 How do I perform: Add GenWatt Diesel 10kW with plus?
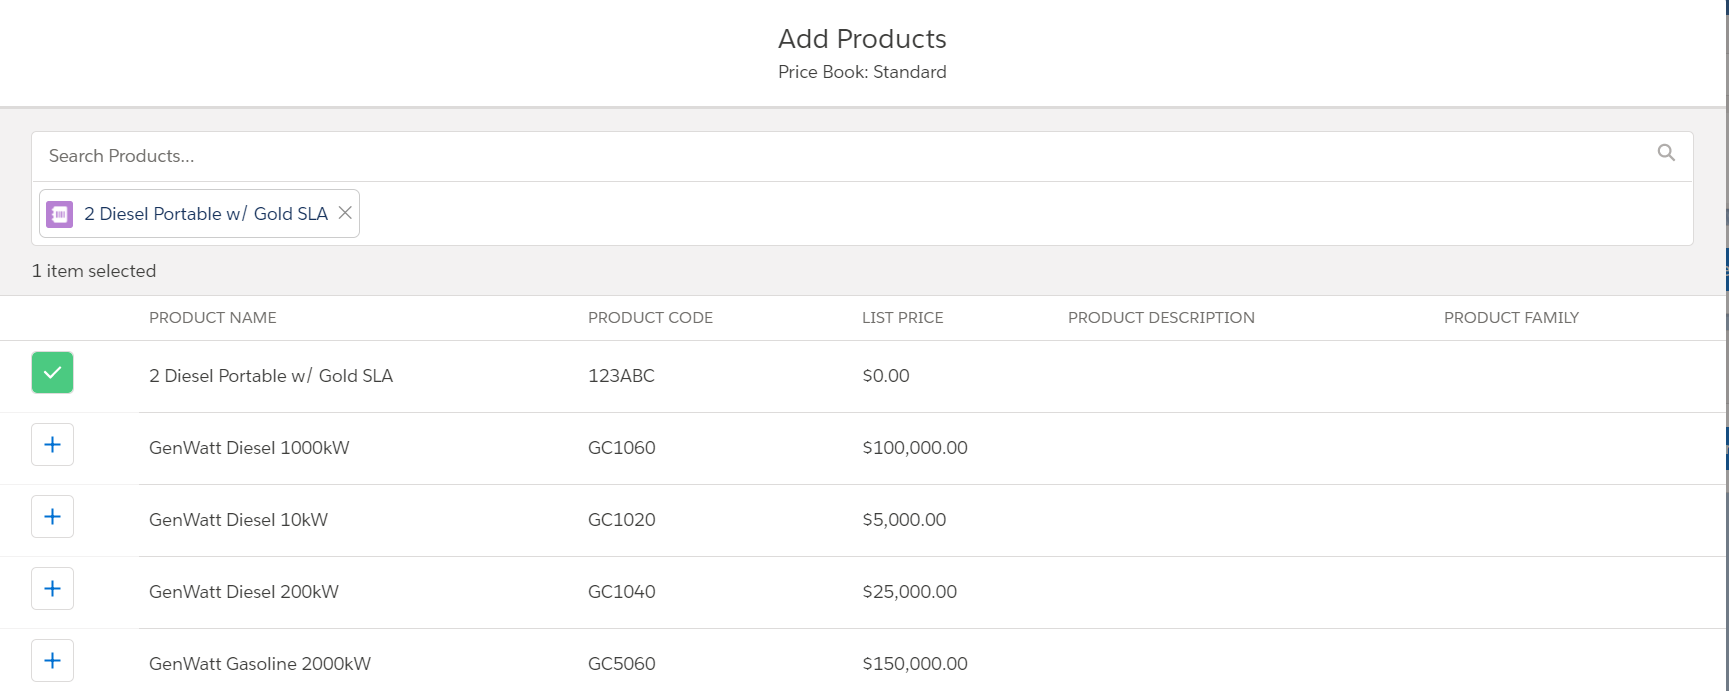coord(52,517)
